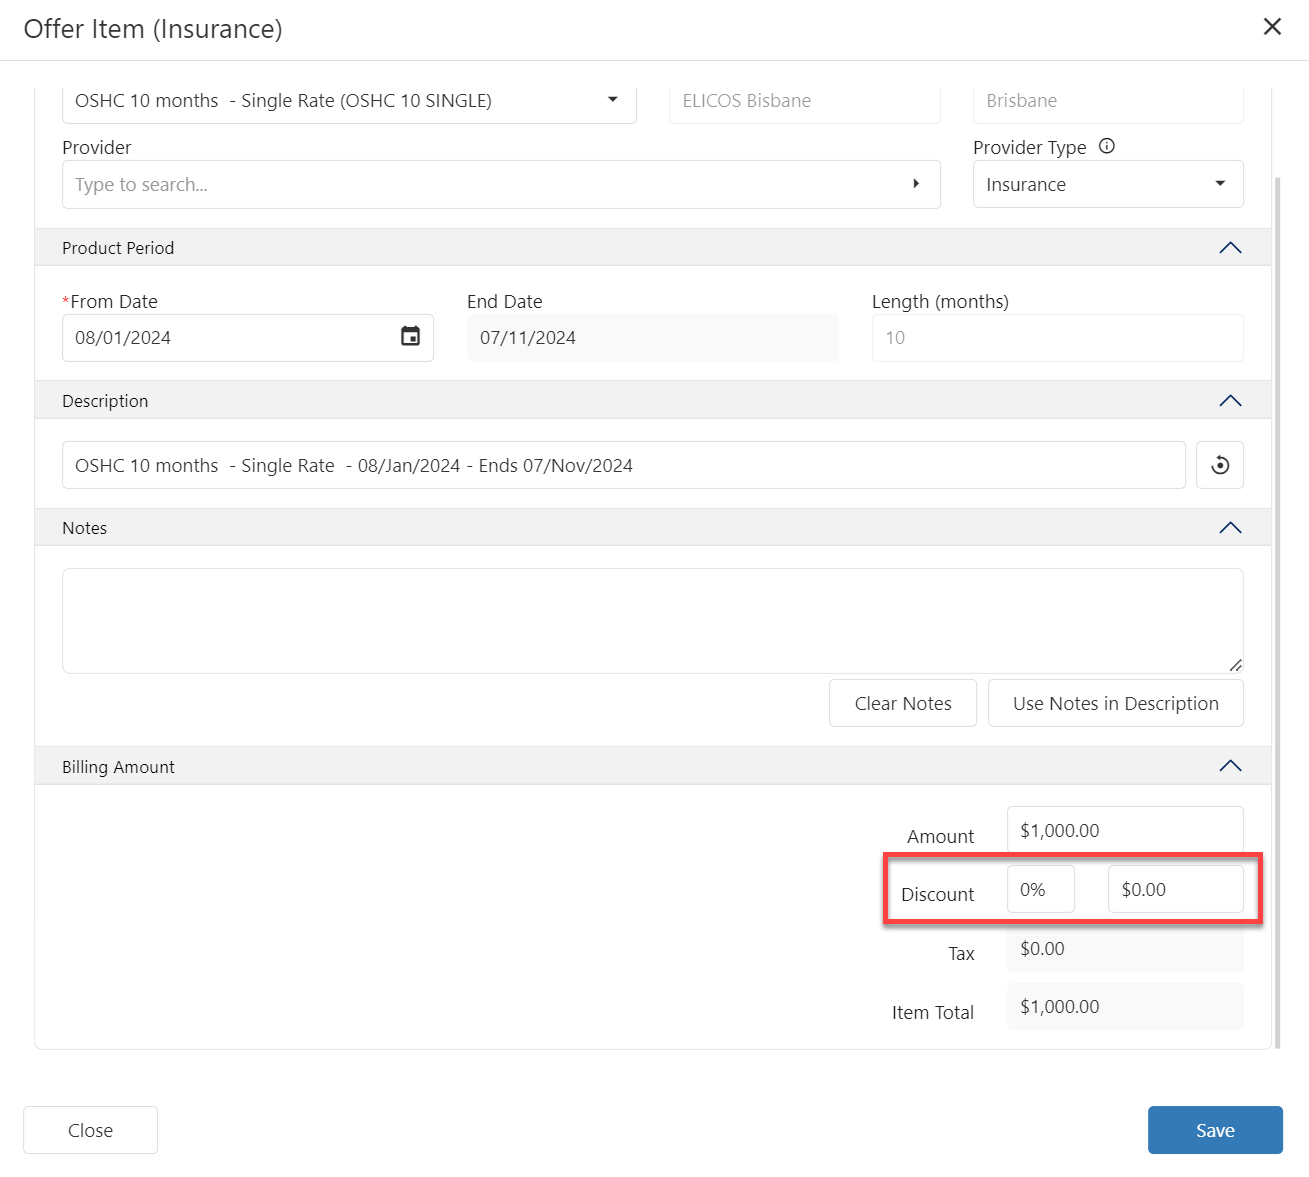Collapse the Product Period section
The image size is (1309, 1177).
[1230, 248]
